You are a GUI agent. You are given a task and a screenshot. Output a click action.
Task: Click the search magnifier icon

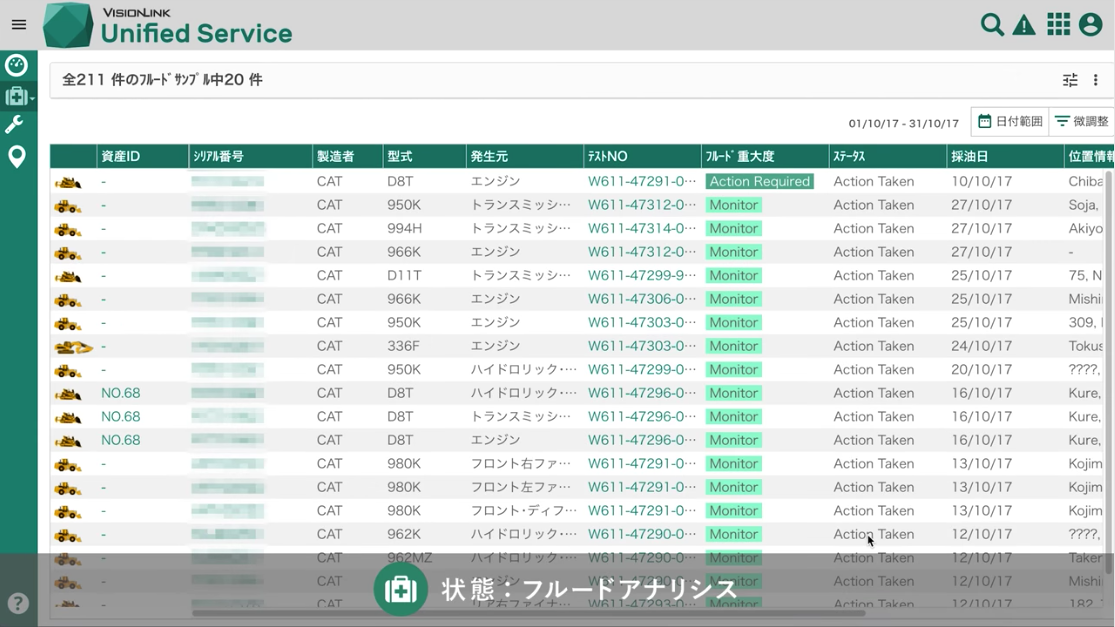point(991,25)
